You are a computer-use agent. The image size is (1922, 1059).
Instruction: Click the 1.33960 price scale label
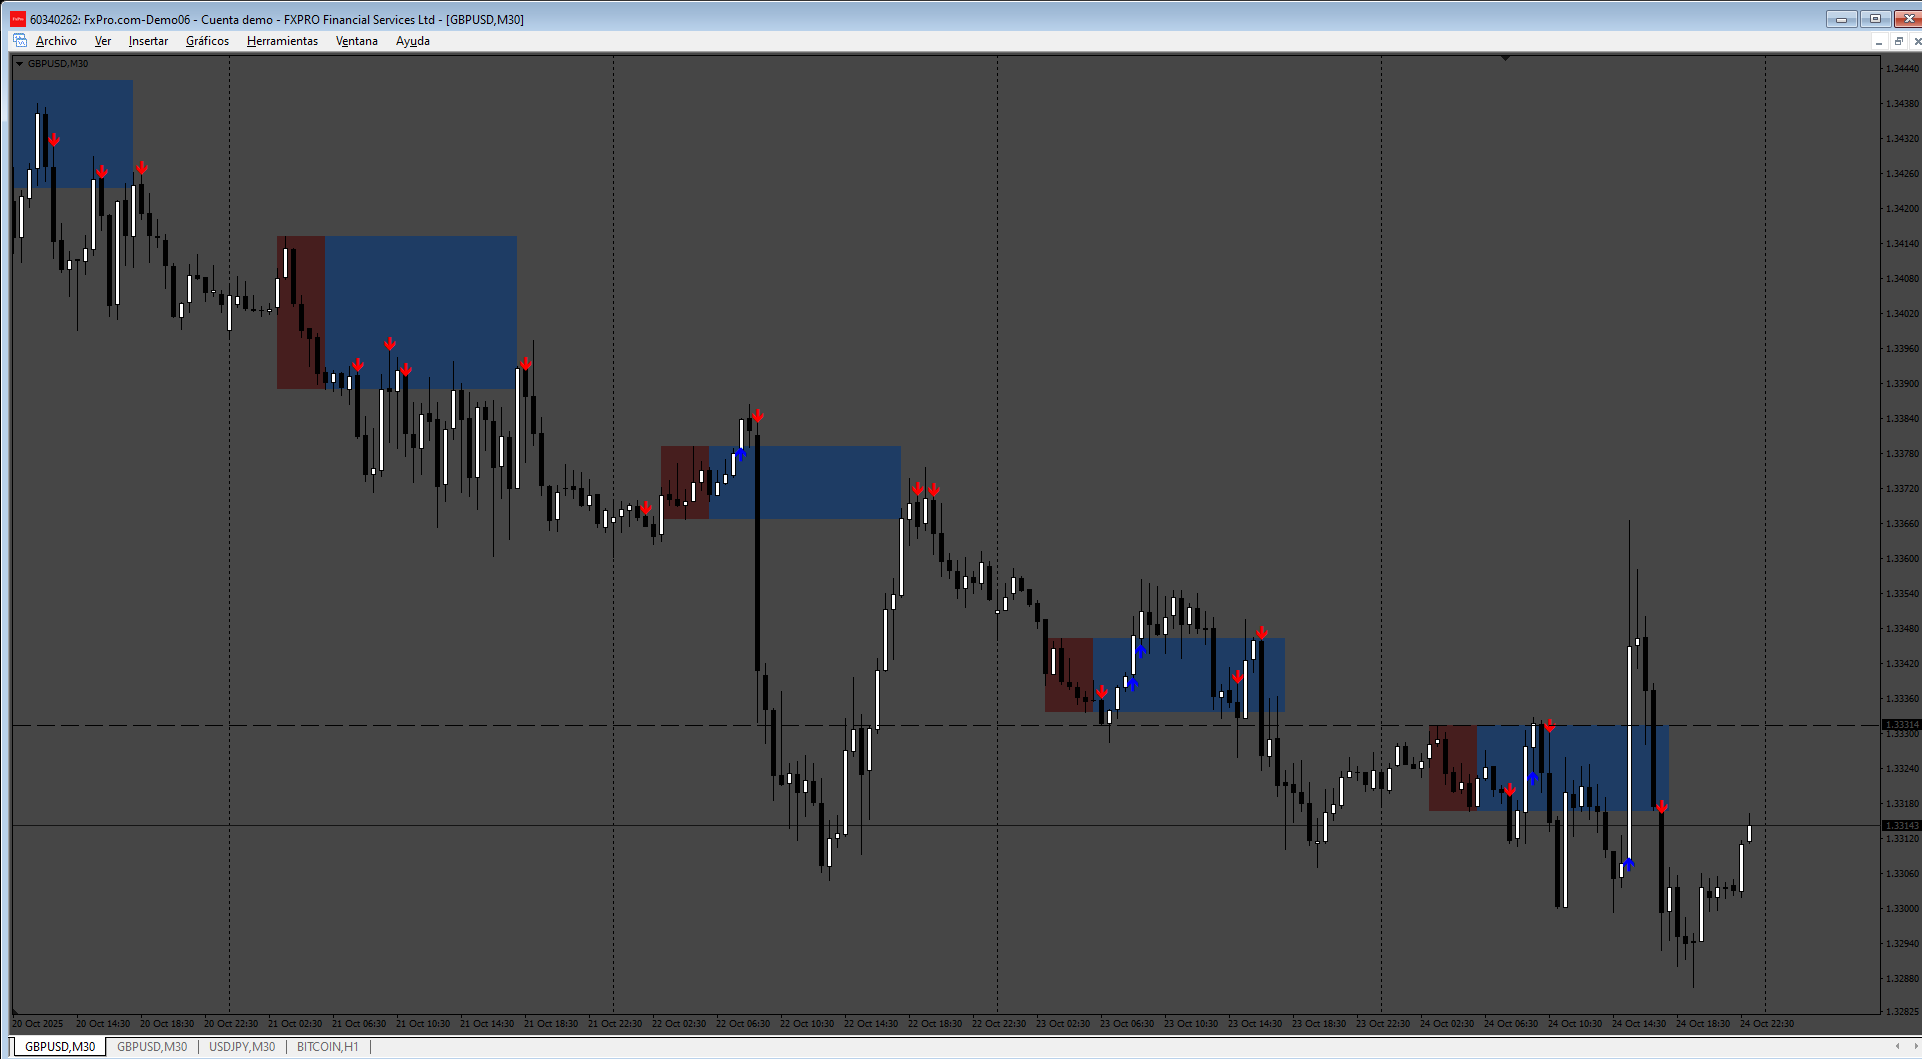coord(1902,348)
